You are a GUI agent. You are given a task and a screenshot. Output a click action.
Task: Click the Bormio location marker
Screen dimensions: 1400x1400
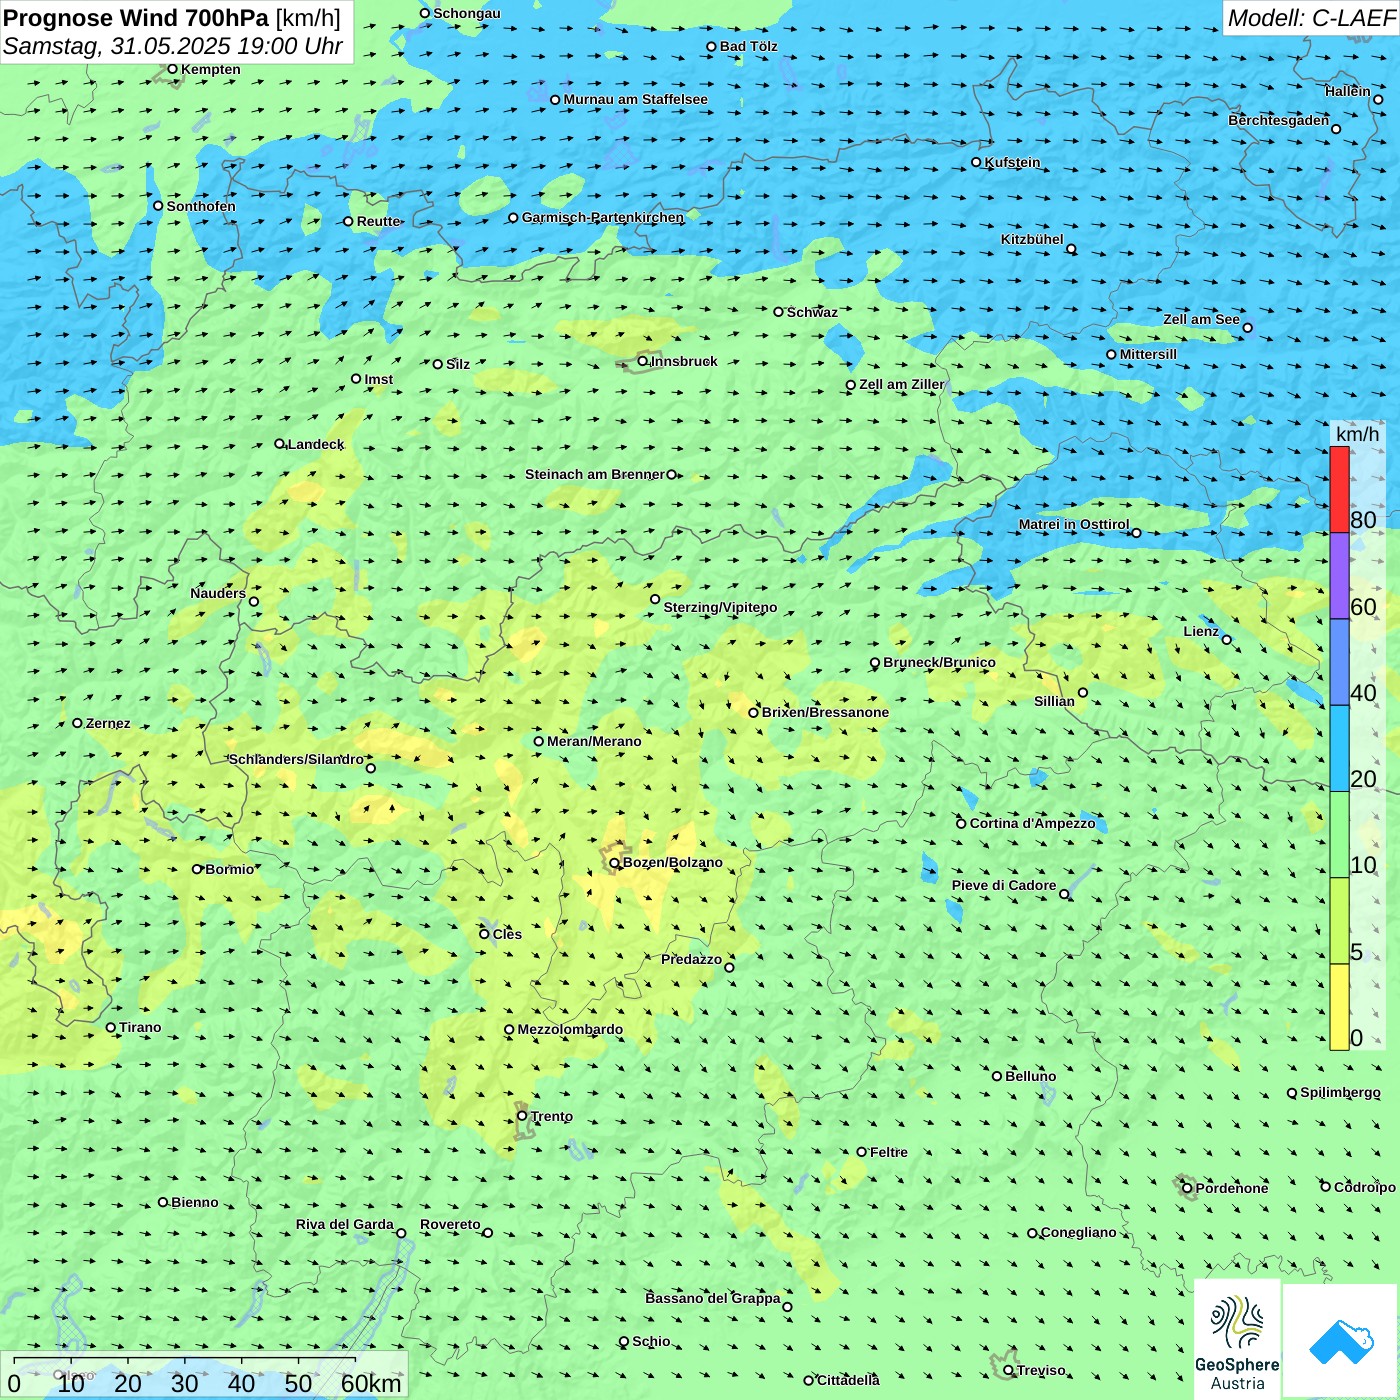coord(197,869)
